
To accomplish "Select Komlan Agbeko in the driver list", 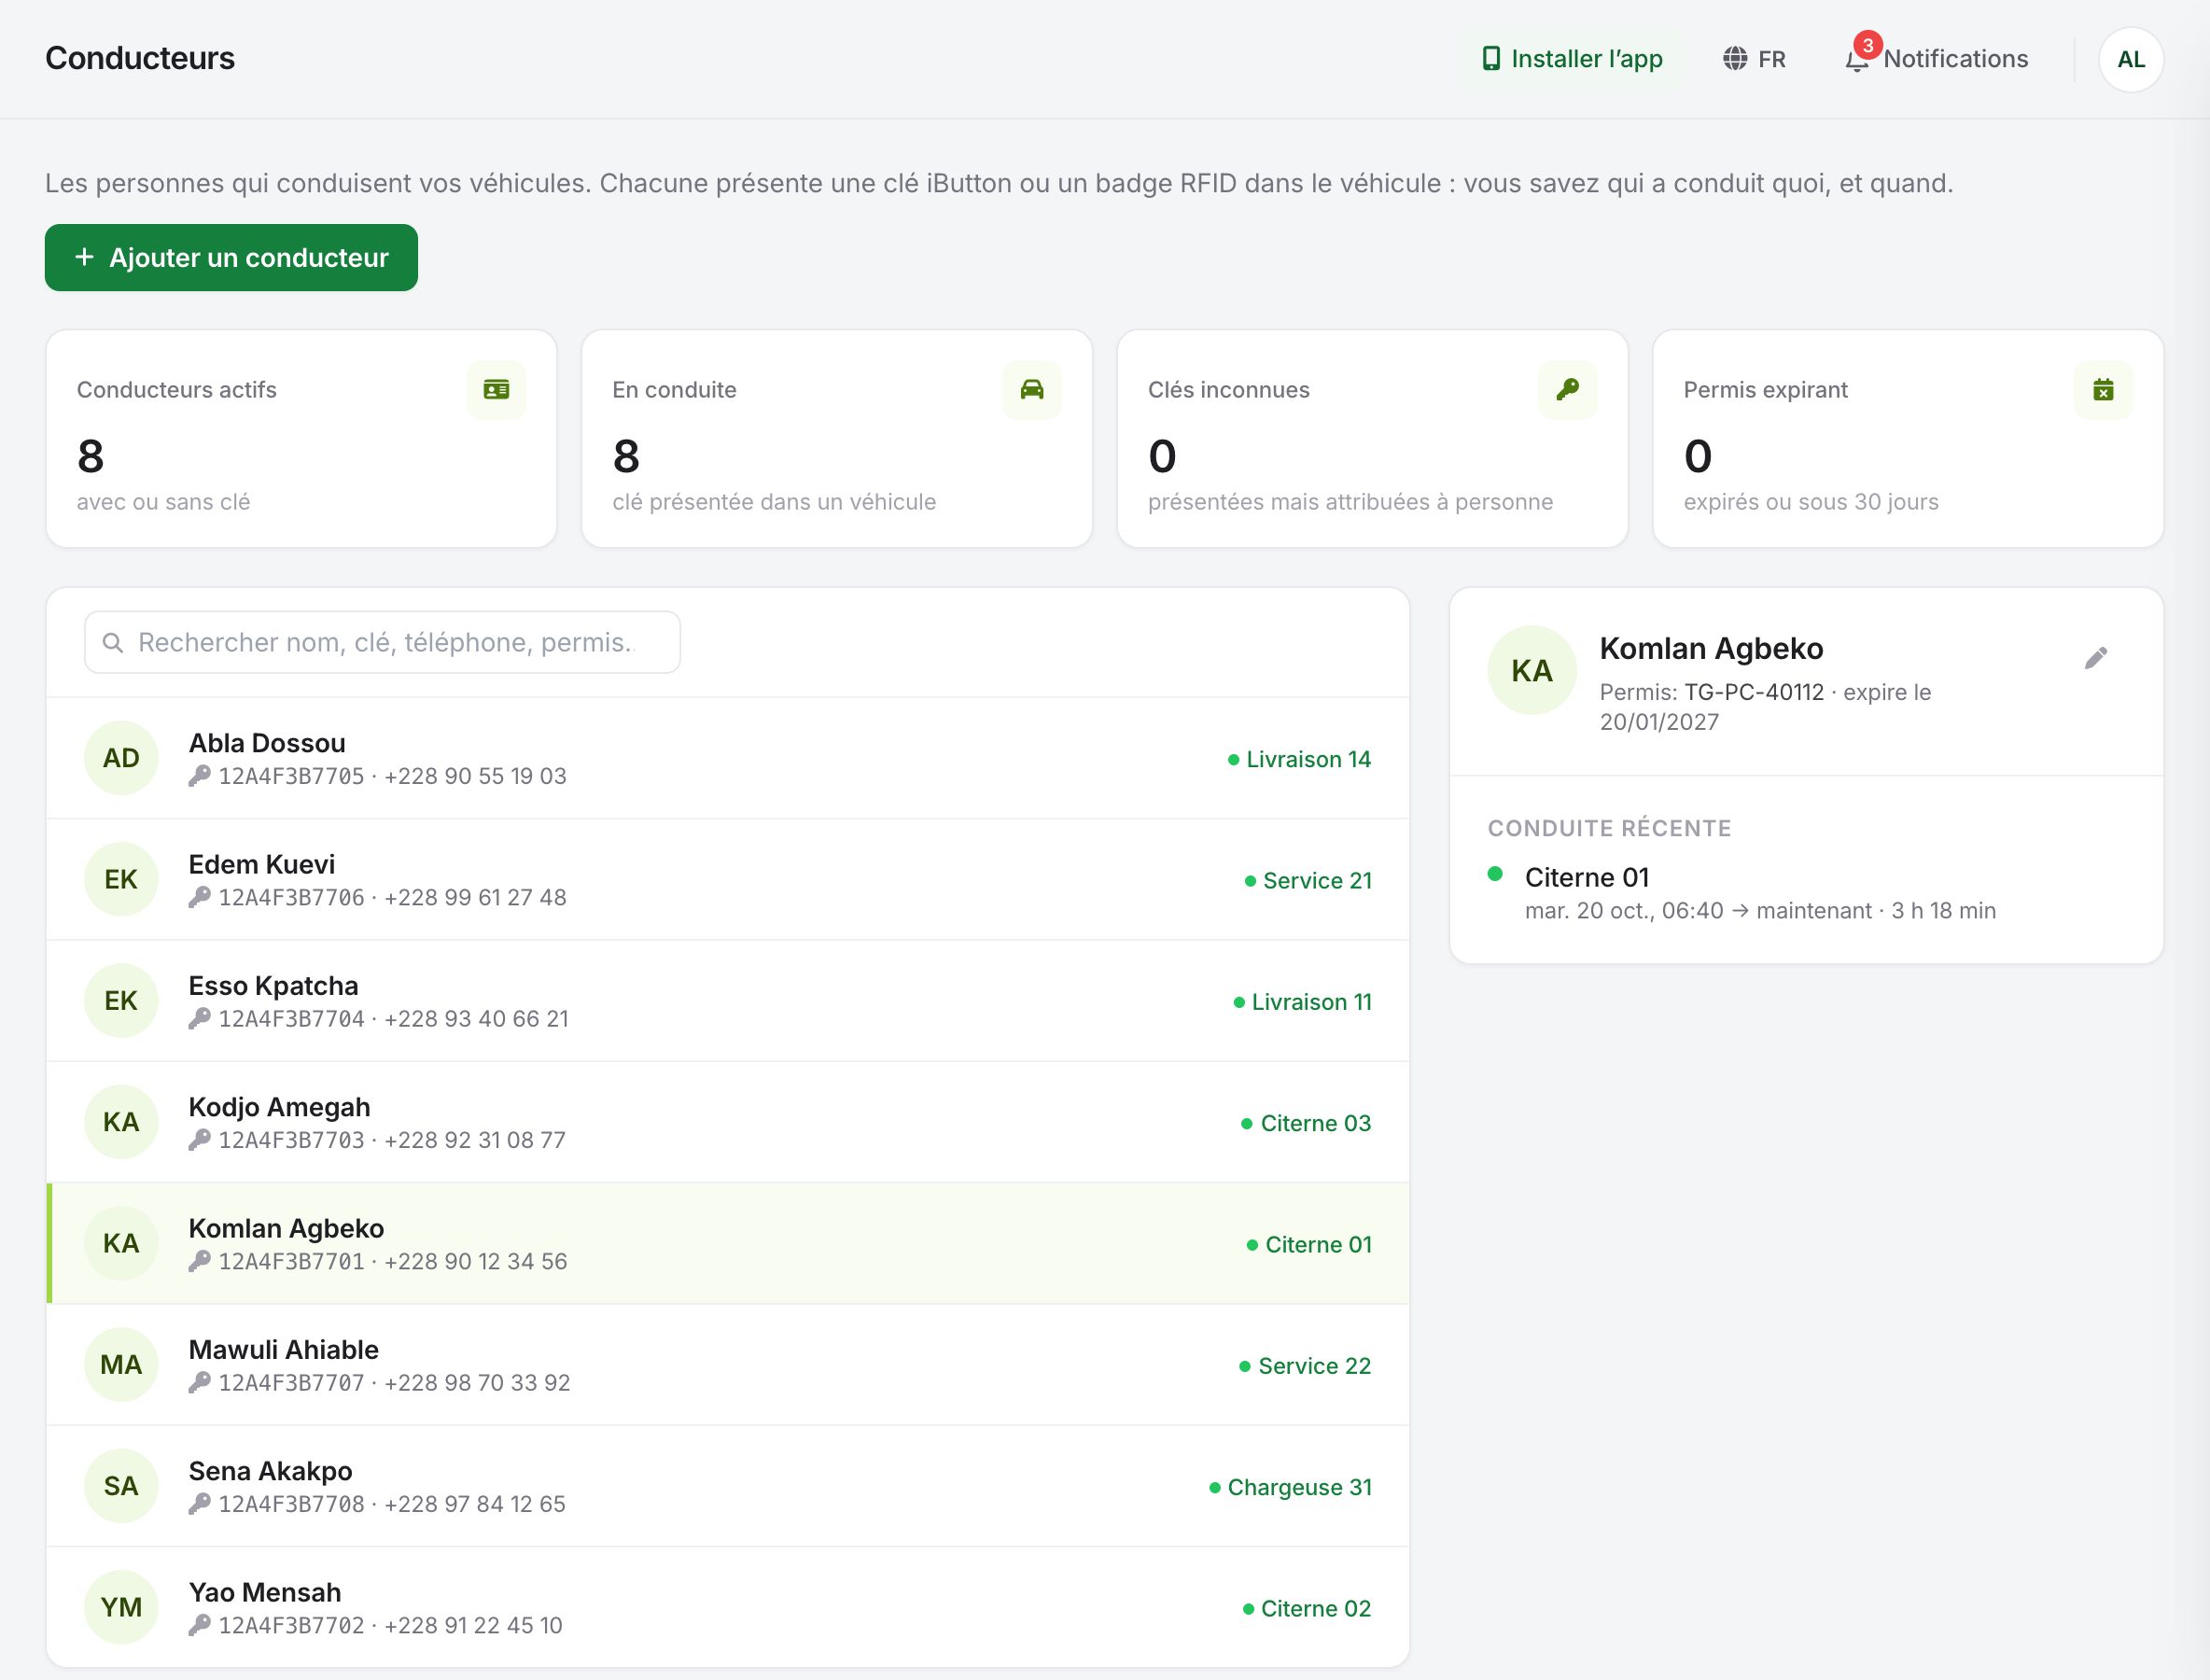I will point(728,1244).
